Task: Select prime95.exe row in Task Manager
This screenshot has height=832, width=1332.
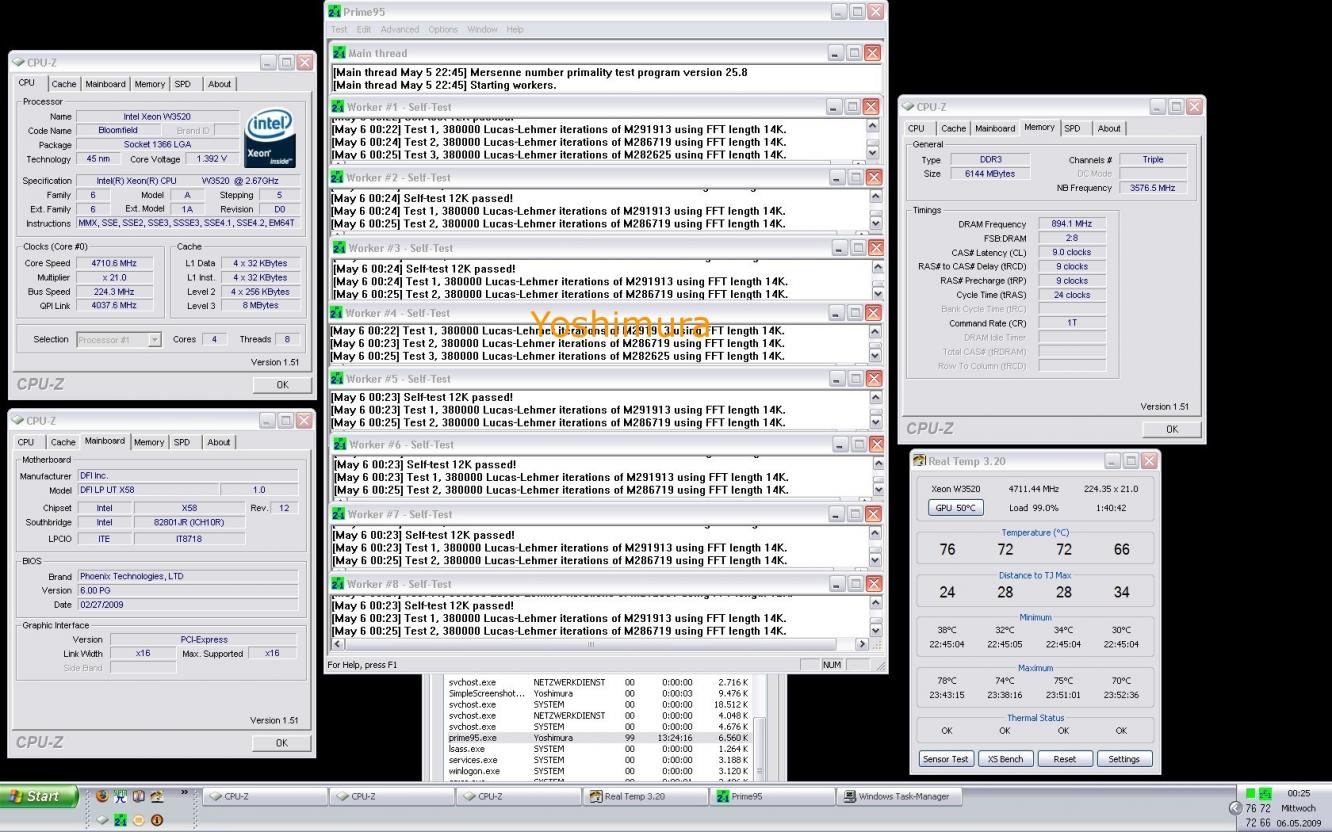Action: pos(599,738)
